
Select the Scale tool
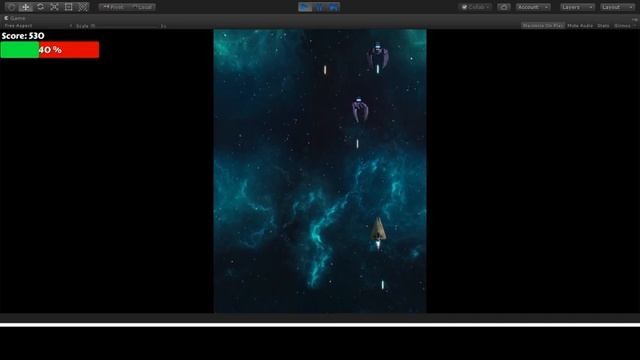(x=54, y=7)
